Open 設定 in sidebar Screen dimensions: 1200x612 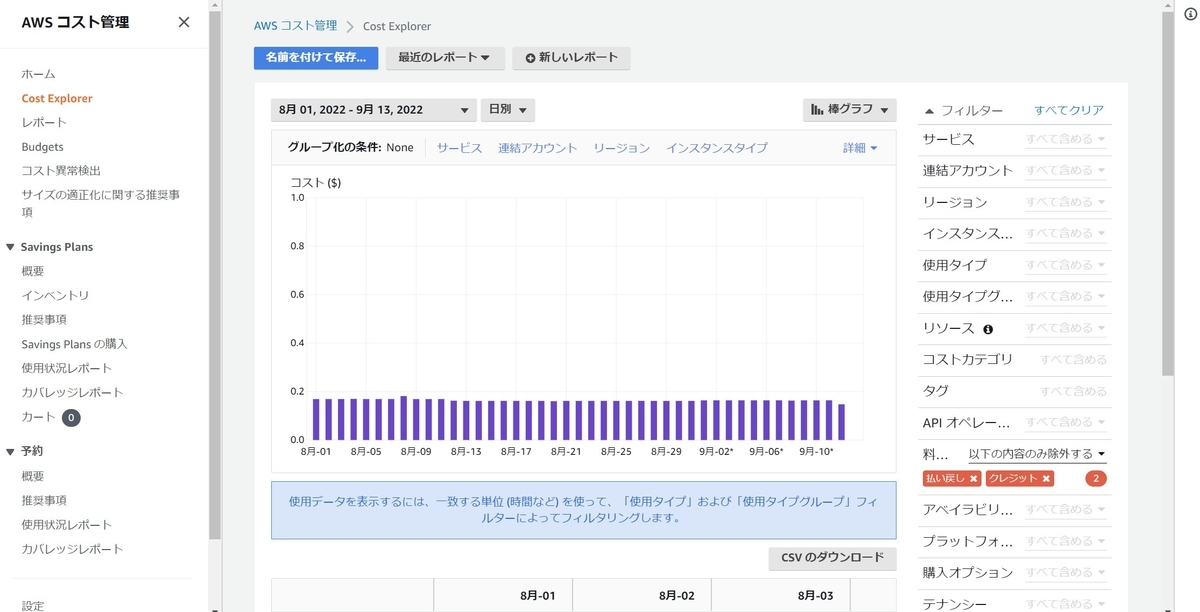33,605
